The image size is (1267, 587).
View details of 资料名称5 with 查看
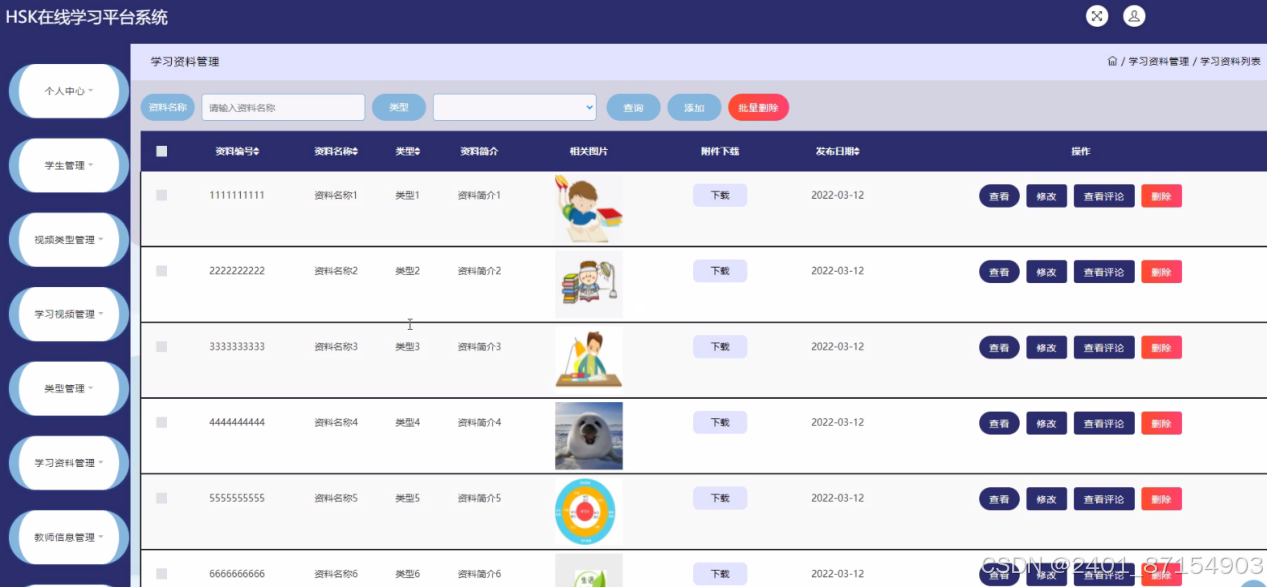pos(999,499)
